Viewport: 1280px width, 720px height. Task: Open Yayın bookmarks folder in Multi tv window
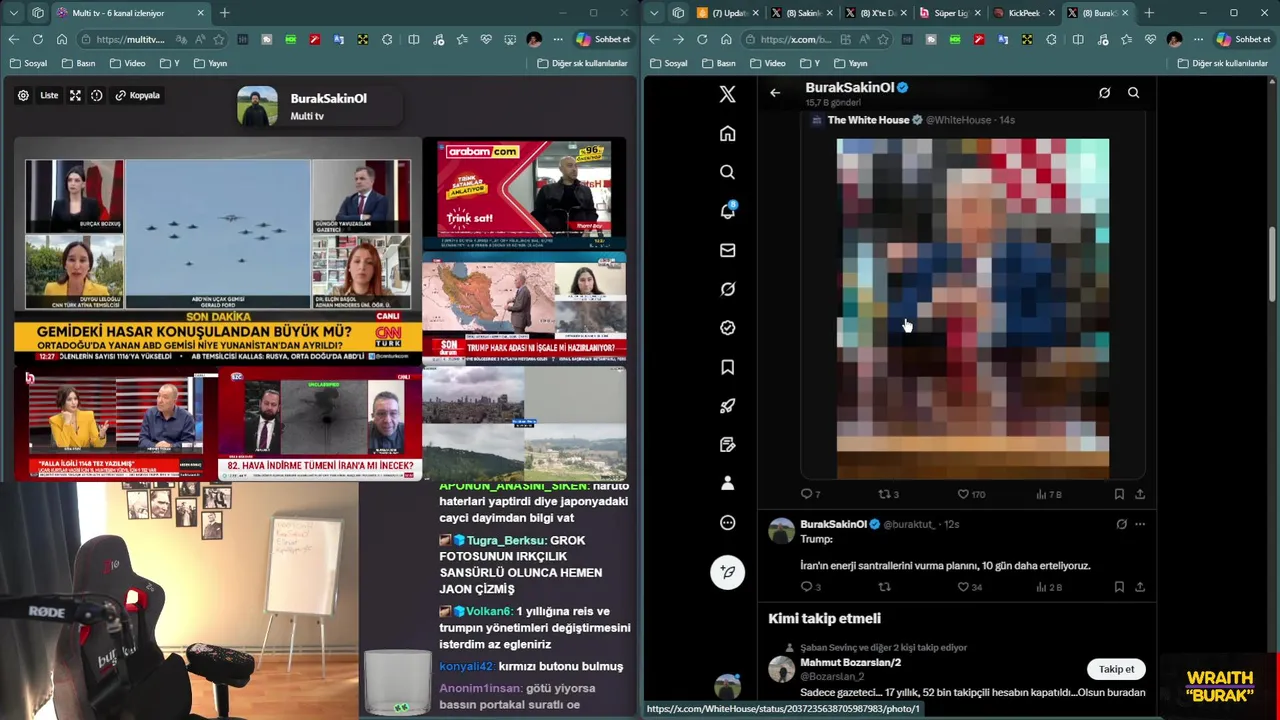pyautogui.click(x=210, y=63)
